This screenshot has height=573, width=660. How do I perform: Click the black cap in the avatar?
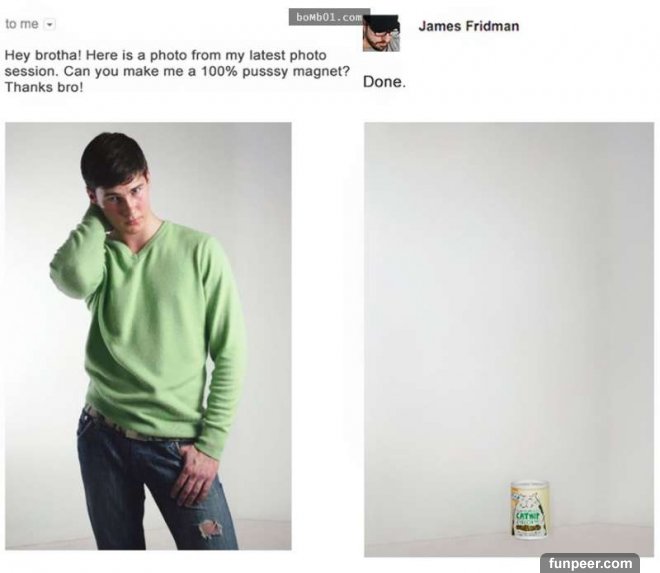[382, 24]
